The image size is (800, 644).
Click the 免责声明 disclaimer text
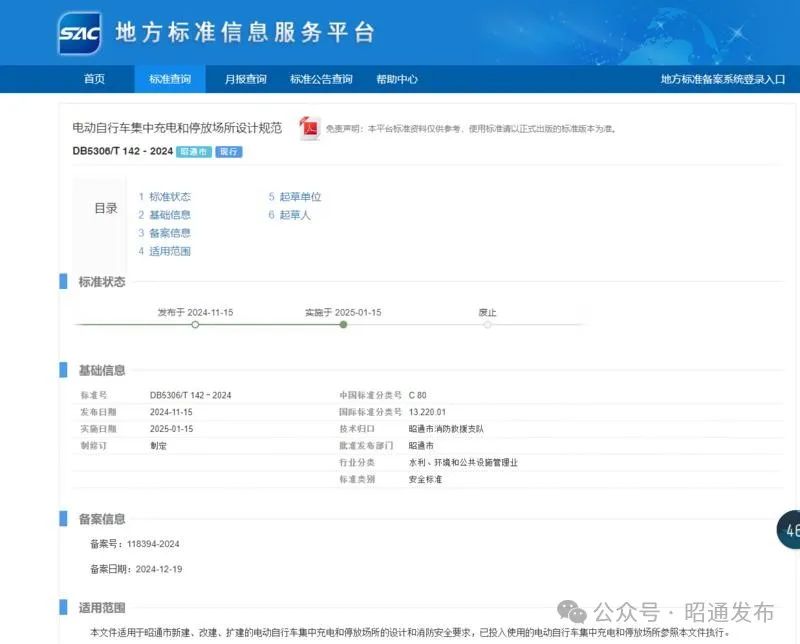(x=471, y=129)
